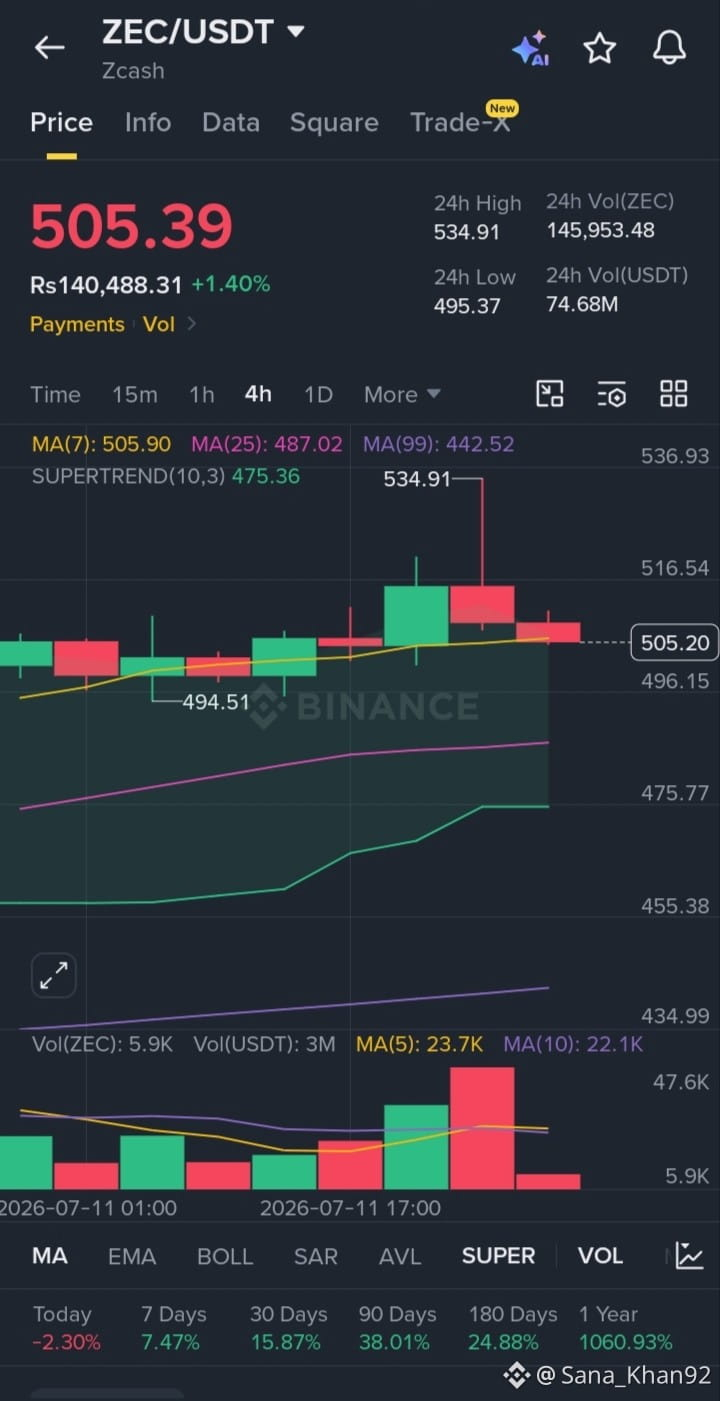Expand Payments Vol tags chevron

192,324
